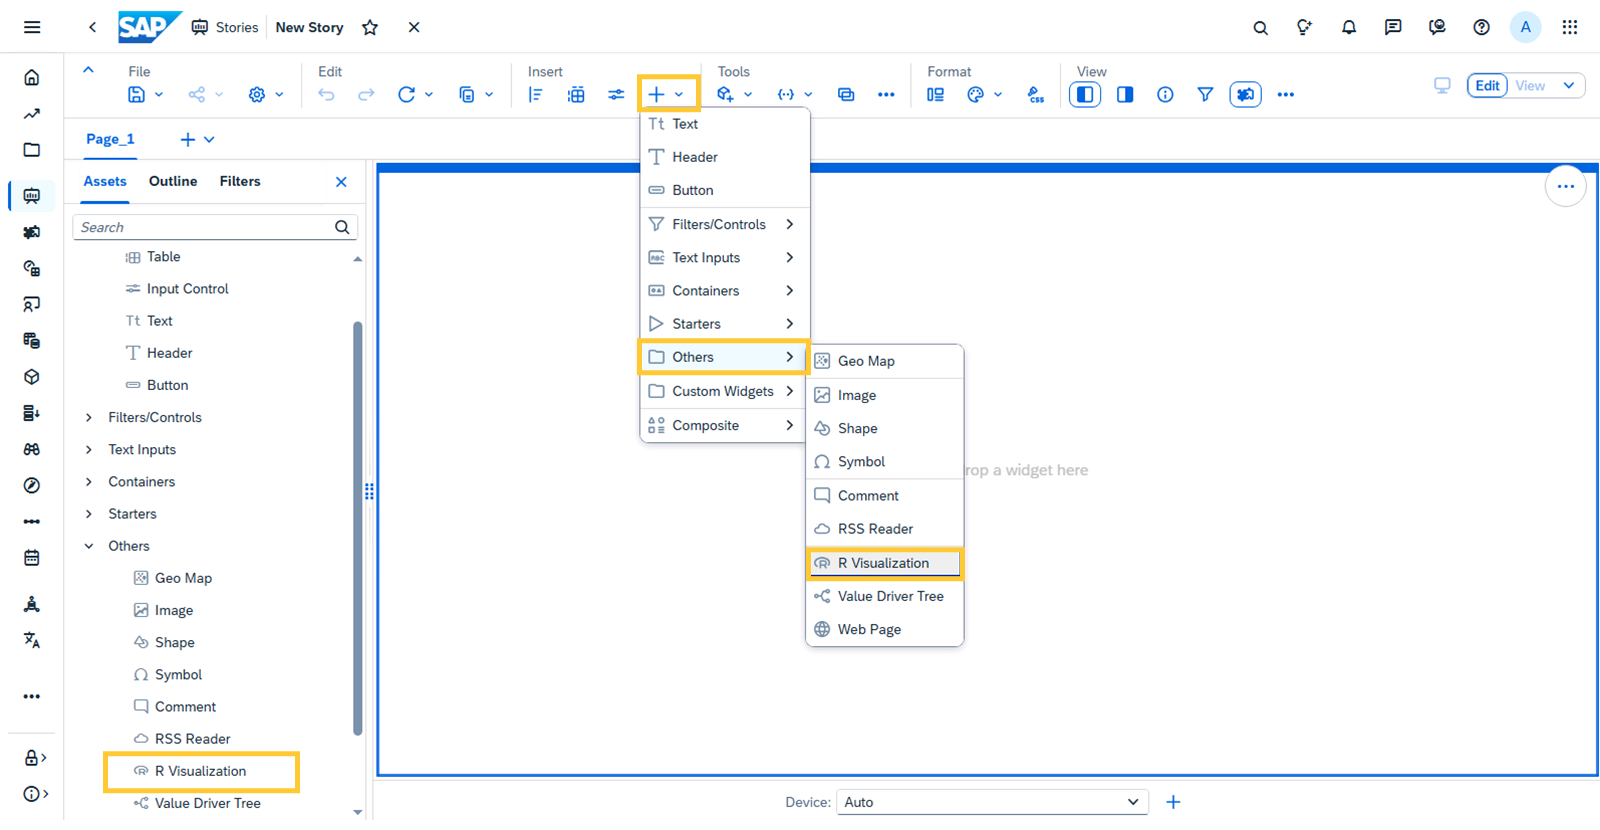Click the Refresh icon under Edit

click(406, 94)
